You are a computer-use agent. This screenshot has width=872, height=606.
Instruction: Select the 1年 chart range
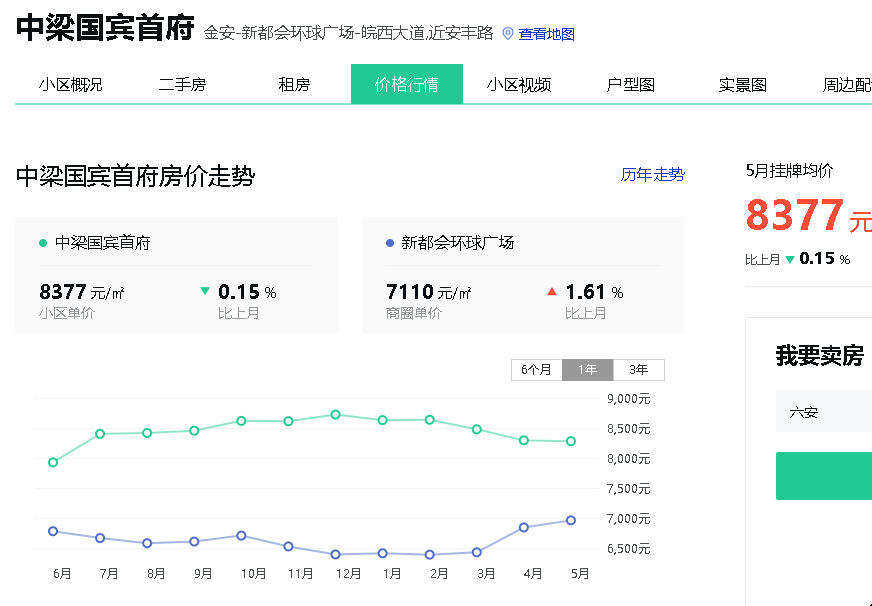[587, 370]
